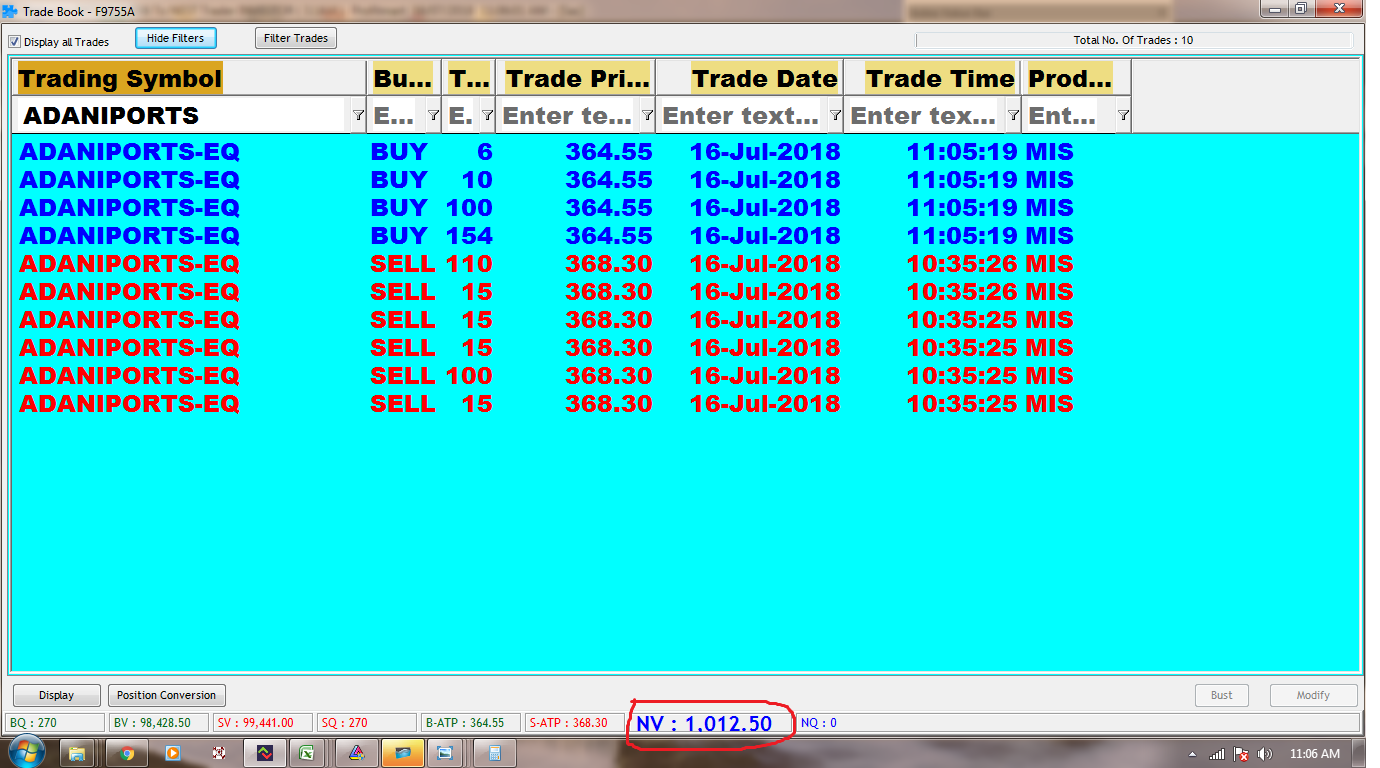Open Buy/Sell column filter funnel
1380x768 pixels.
[433, 116]
